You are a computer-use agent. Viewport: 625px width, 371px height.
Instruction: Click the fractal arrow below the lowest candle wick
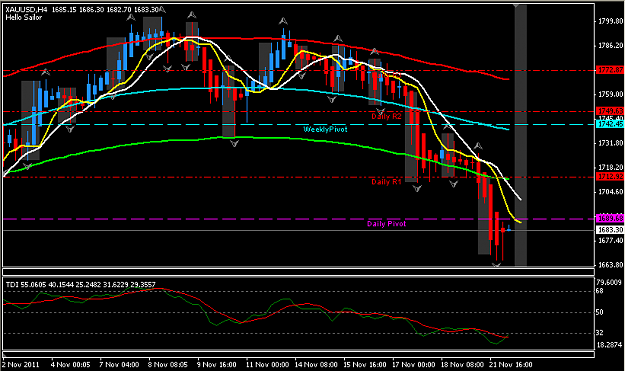point(496,265)
